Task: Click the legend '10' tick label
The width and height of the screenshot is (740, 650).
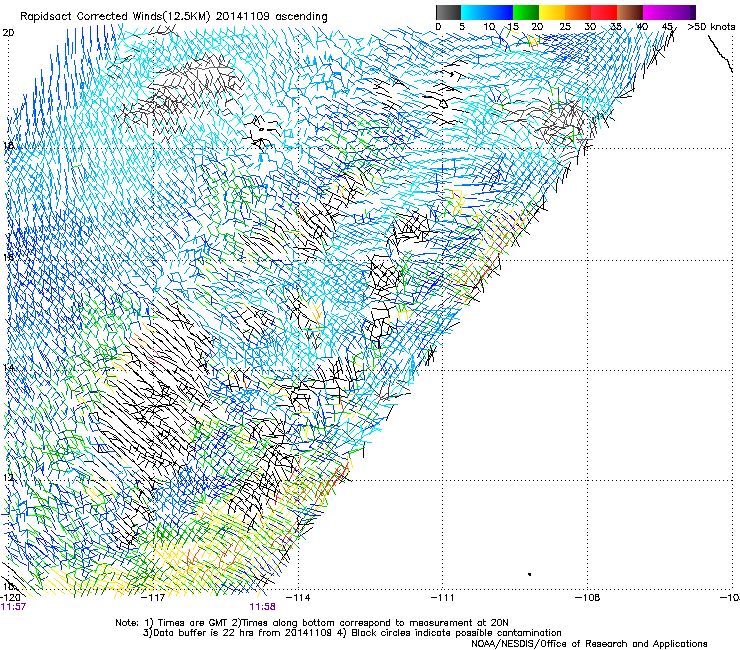Action: click(x=488, y=26)
